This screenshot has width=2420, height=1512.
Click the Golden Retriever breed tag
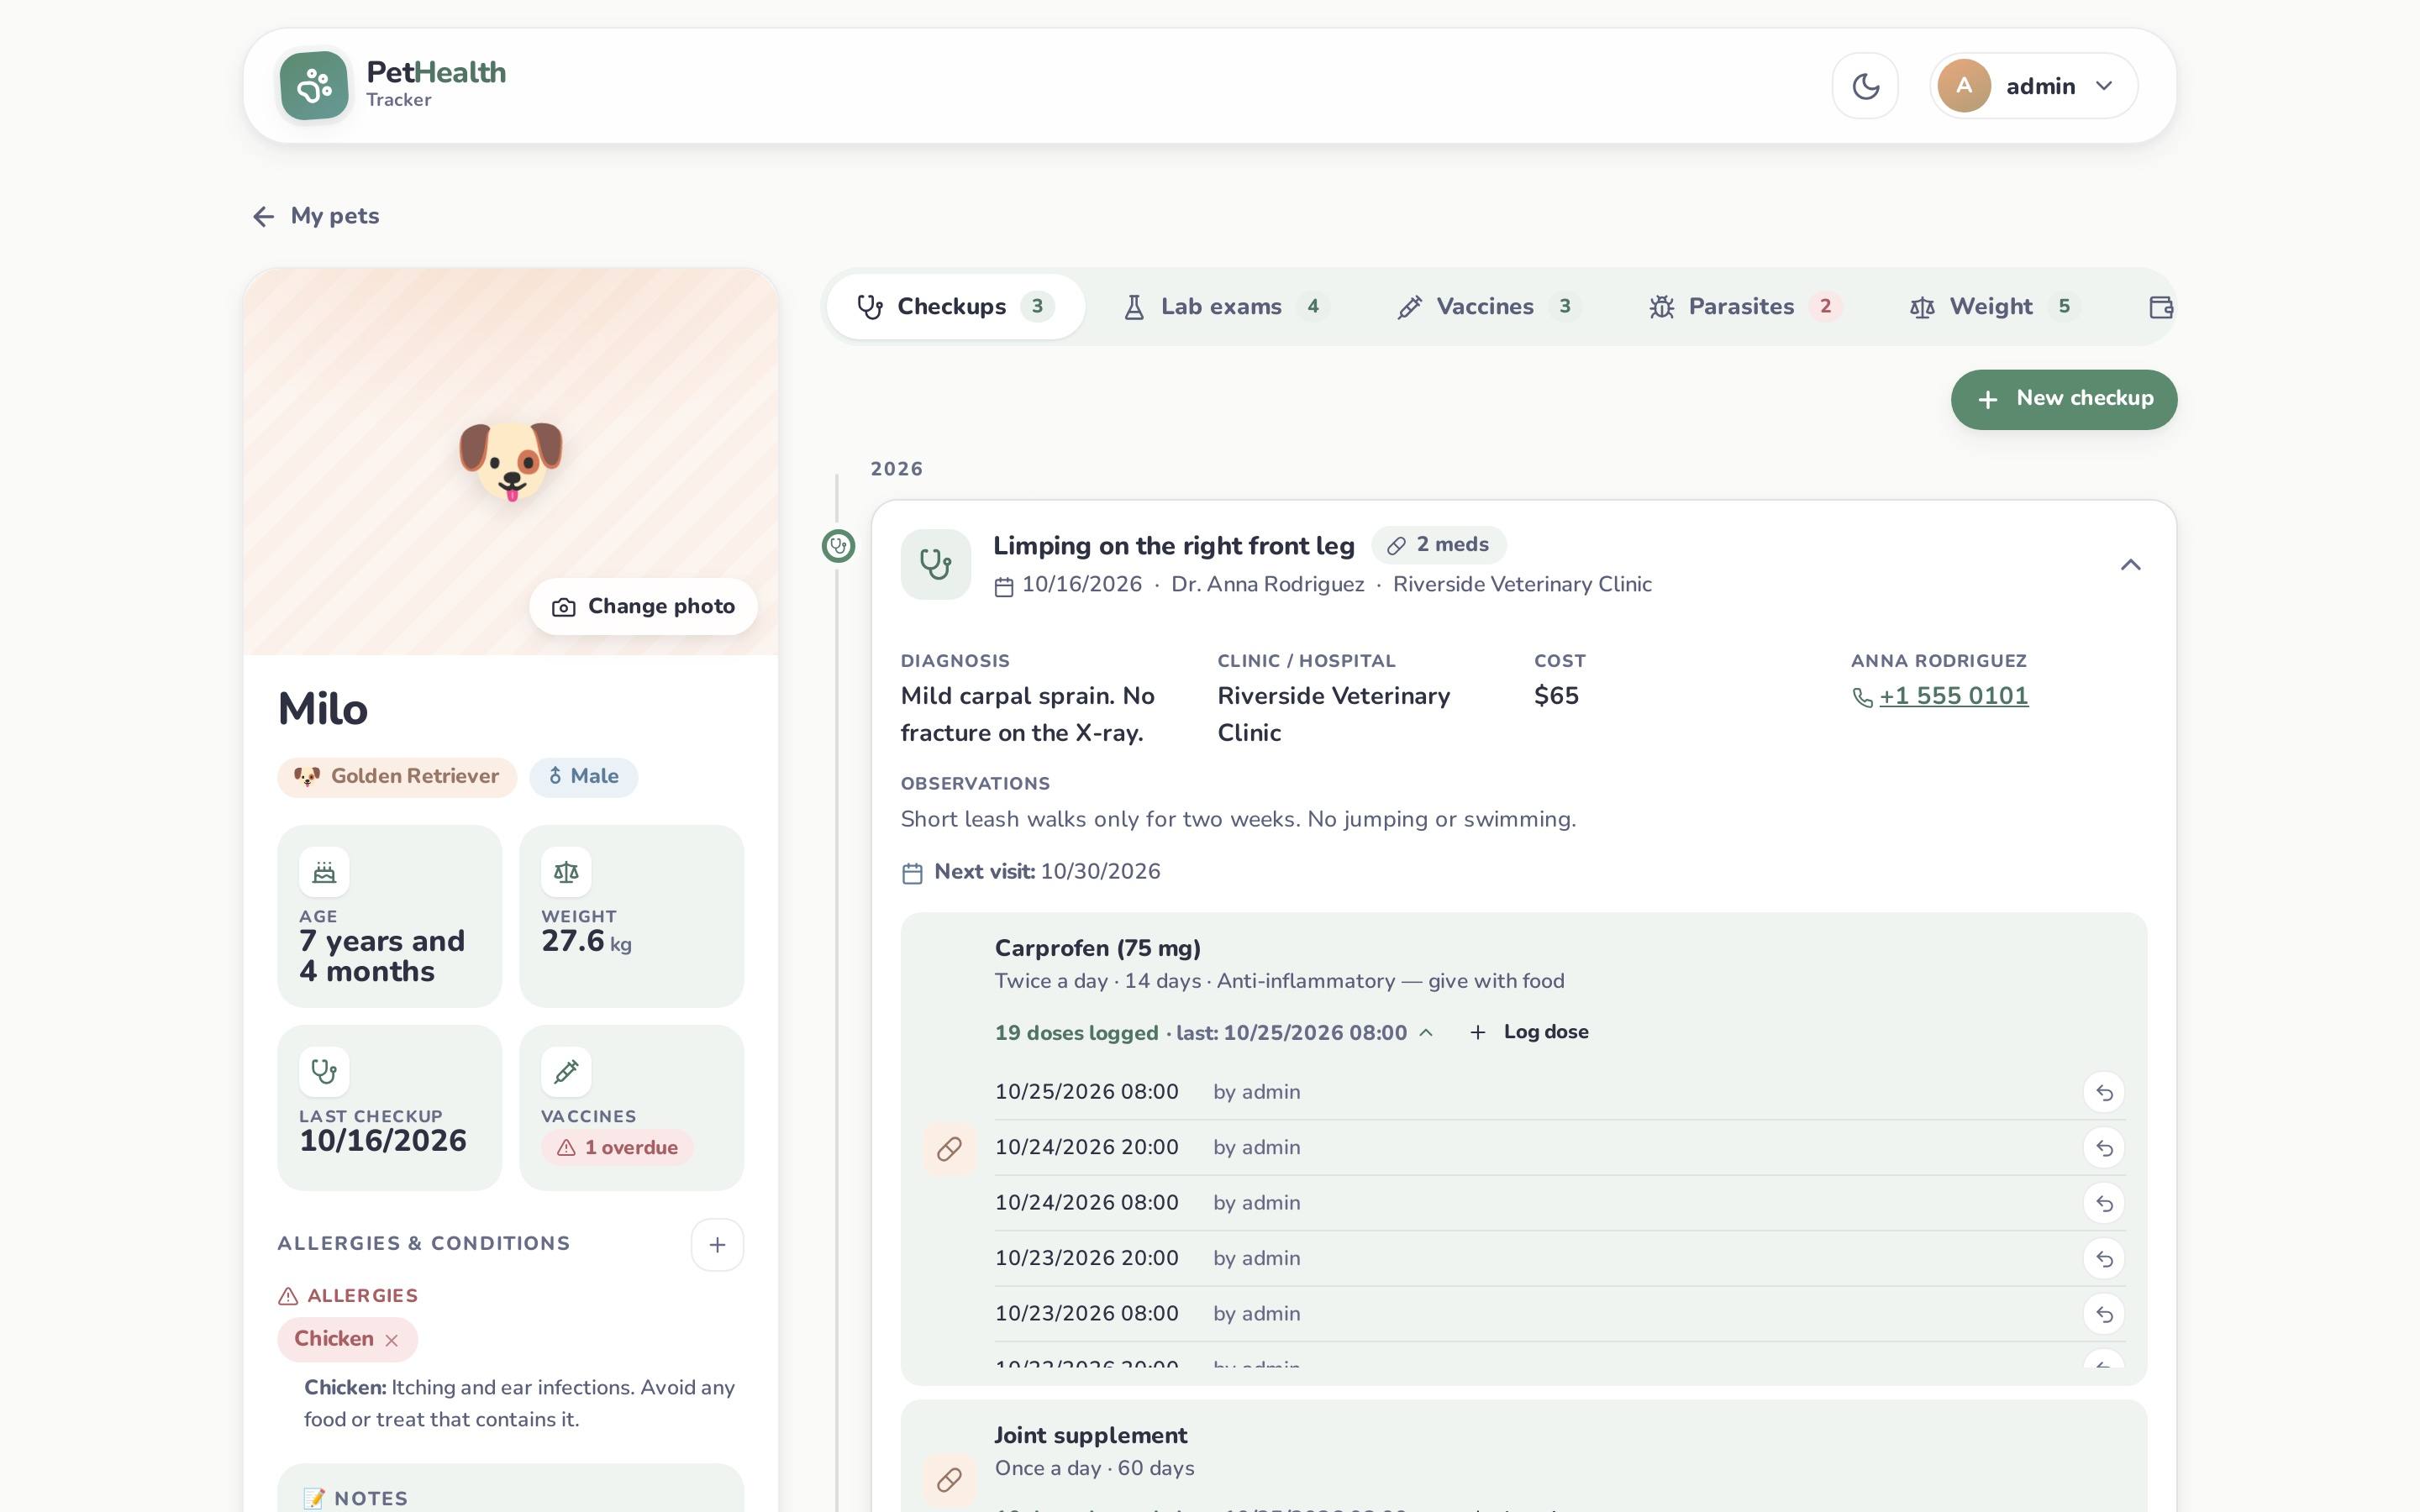(x=397, y=777)
